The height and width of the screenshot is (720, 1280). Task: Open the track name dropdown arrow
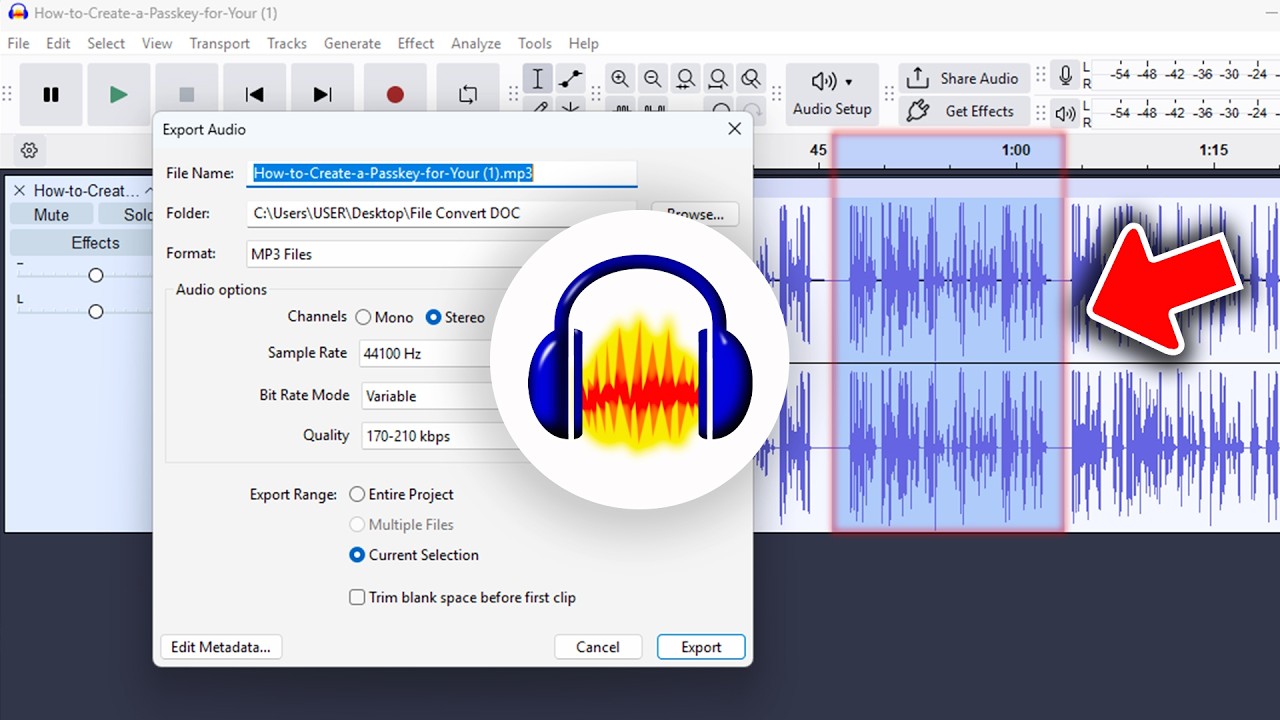[x=148, y=190]
